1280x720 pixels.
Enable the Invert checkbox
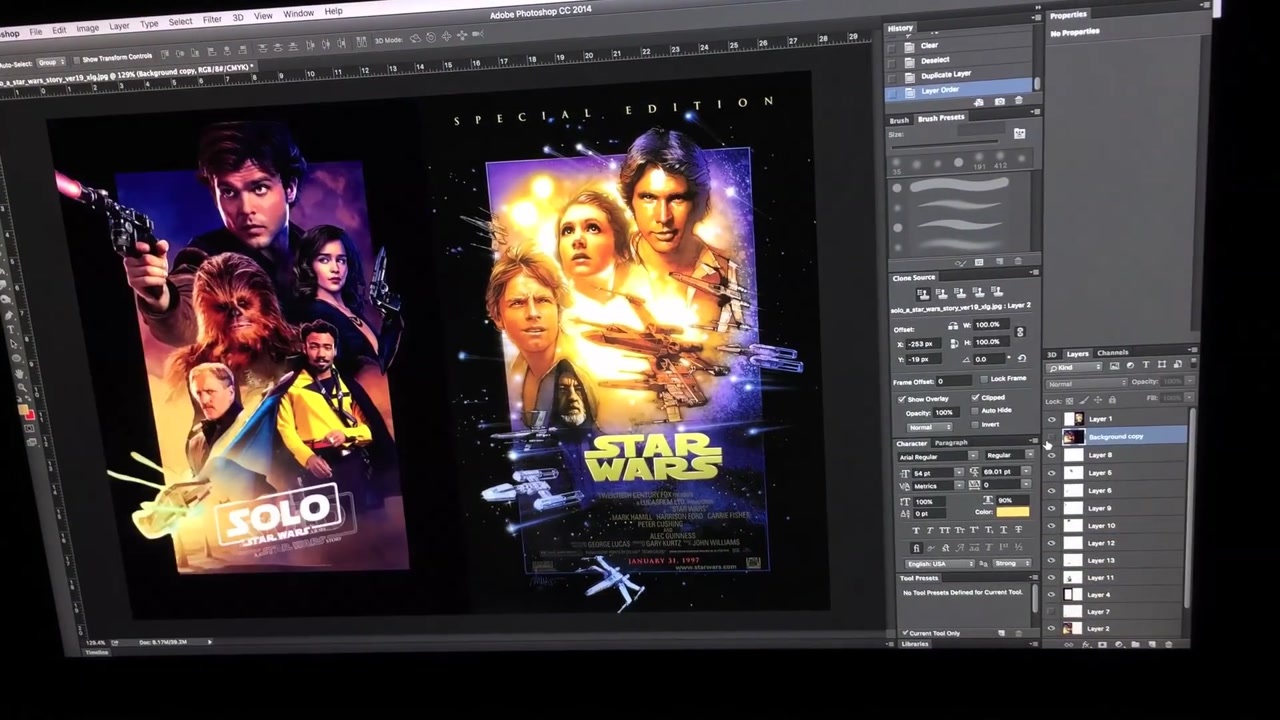pos(974,424)
